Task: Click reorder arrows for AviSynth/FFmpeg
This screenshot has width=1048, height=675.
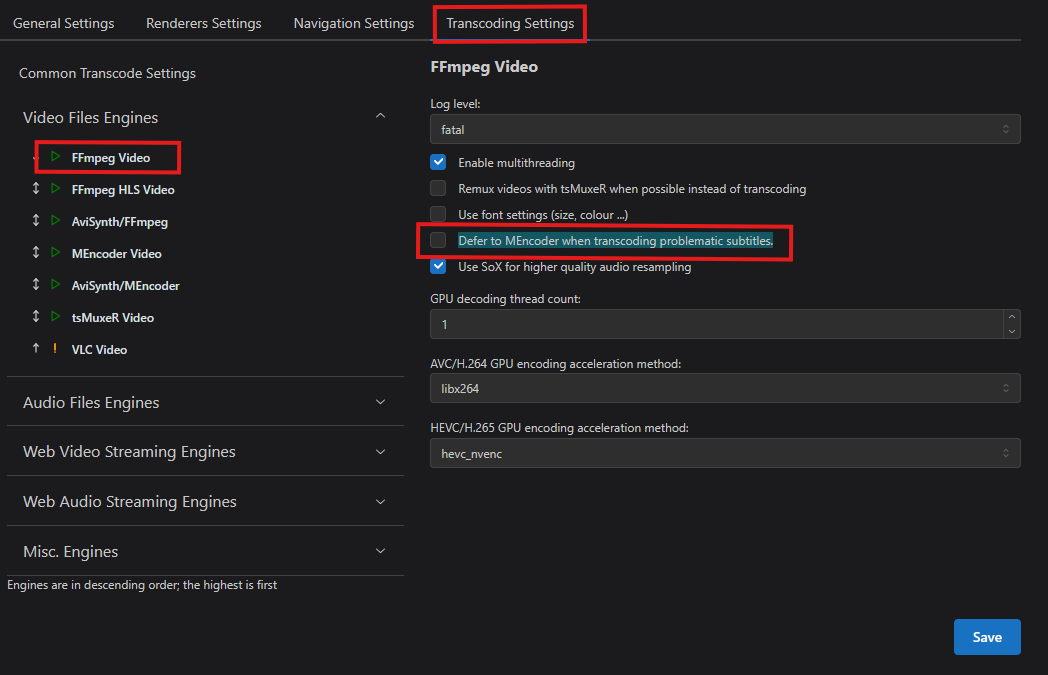Action: [x=36, y=221]
